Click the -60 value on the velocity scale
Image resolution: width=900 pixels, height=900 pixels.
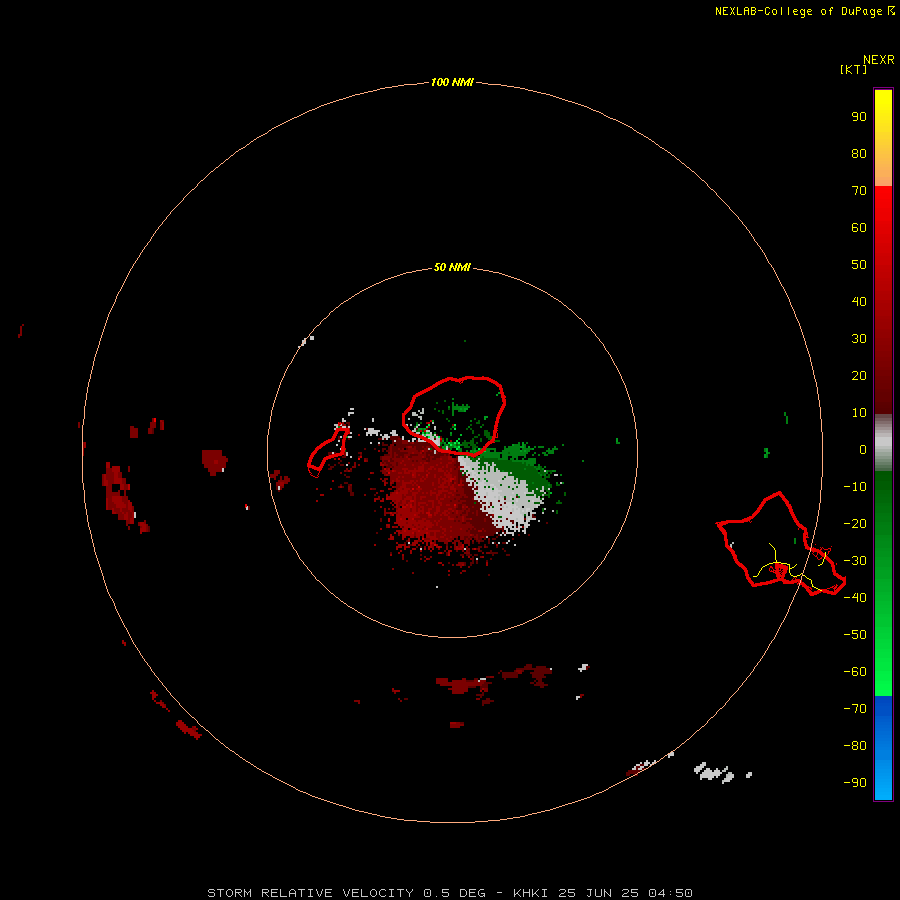tap(855, 672)
